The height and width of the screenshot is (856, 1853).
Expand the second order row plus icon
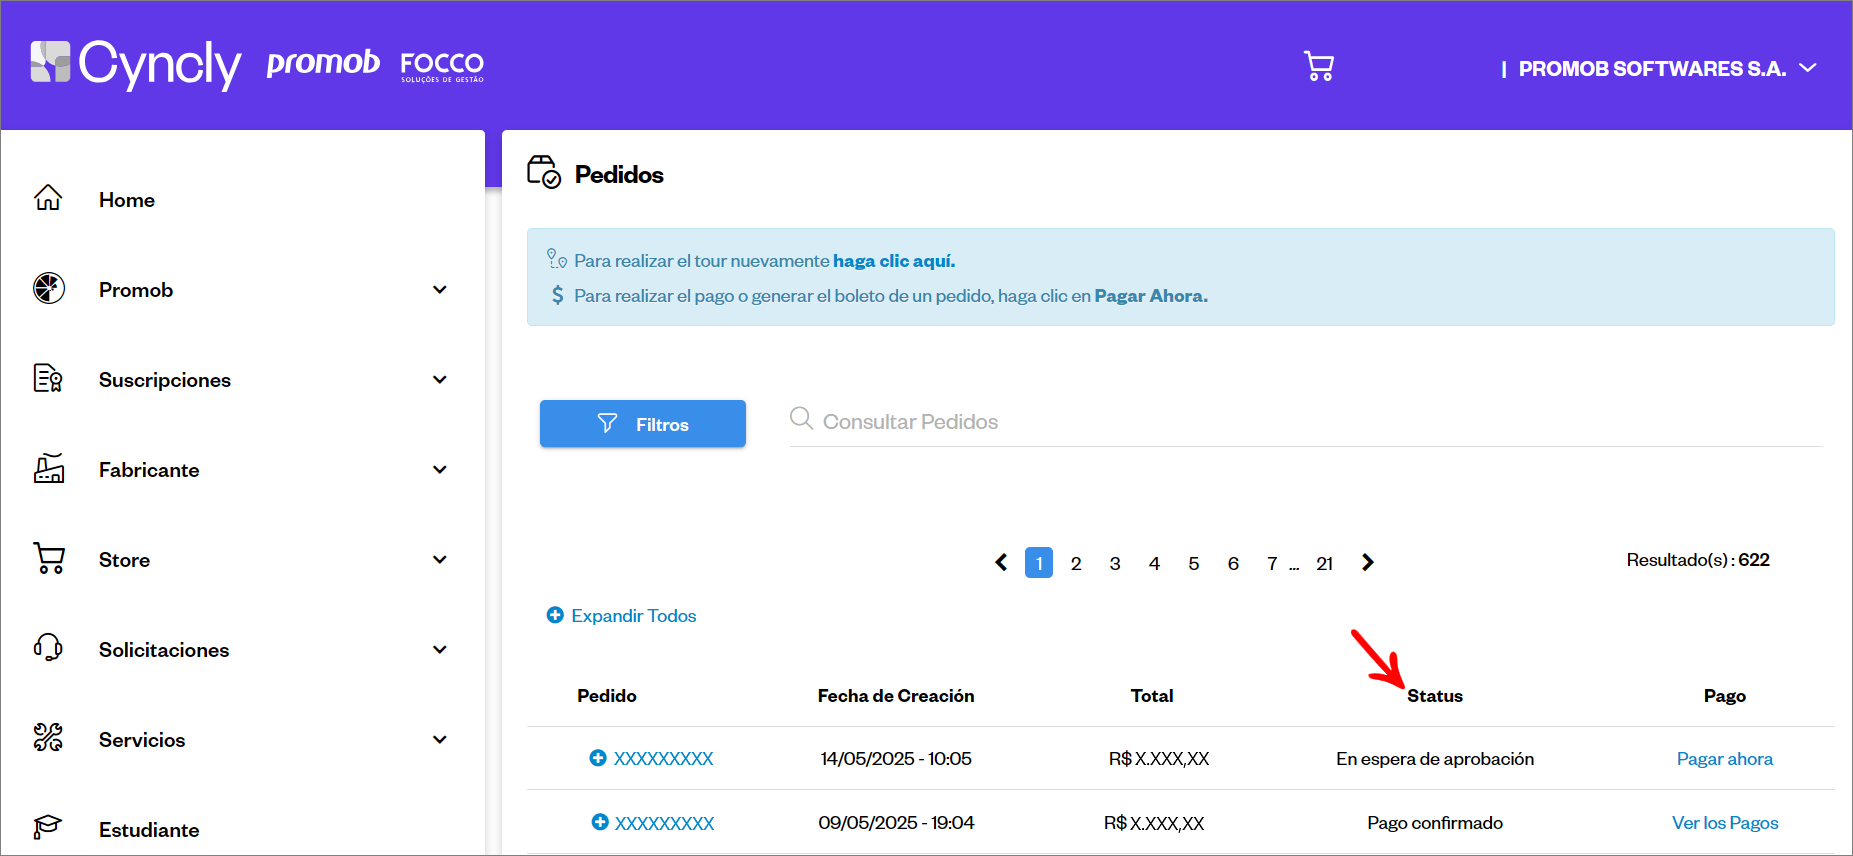[600, 822]
